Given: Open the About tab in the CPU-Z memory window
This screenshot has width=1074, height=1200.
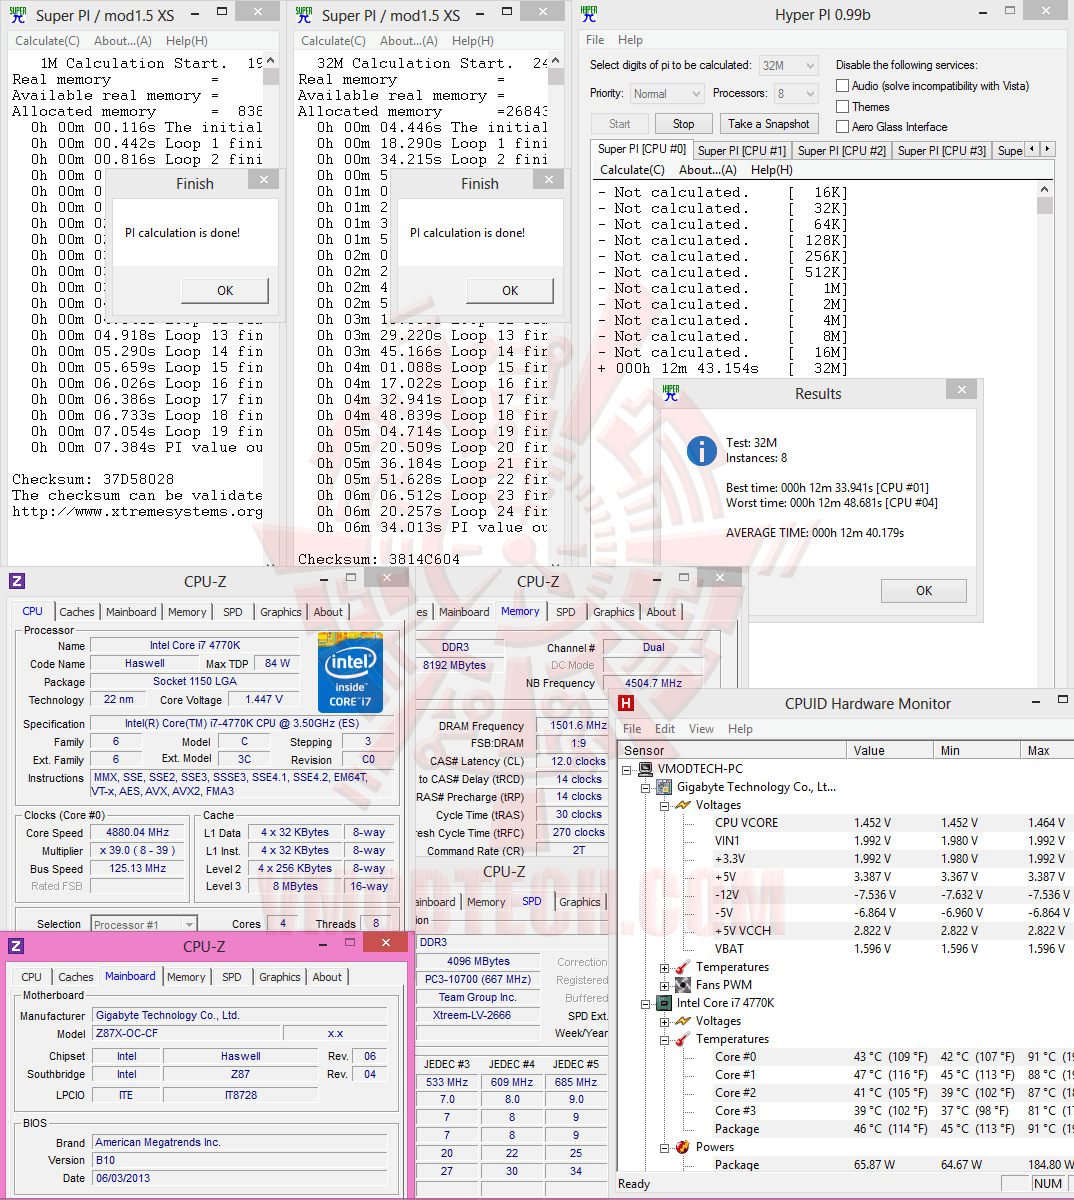Looking at the screenshot, I should pos(661,612).
